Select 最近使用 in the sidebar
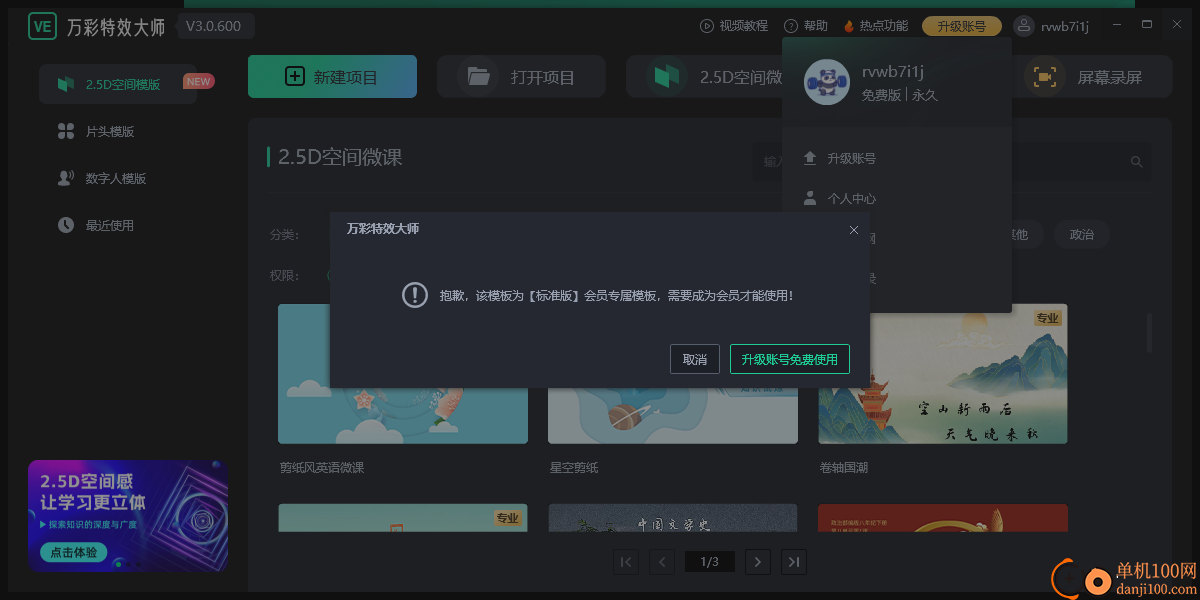Viewport: 1200px width, 600px height. pos(111,225)
